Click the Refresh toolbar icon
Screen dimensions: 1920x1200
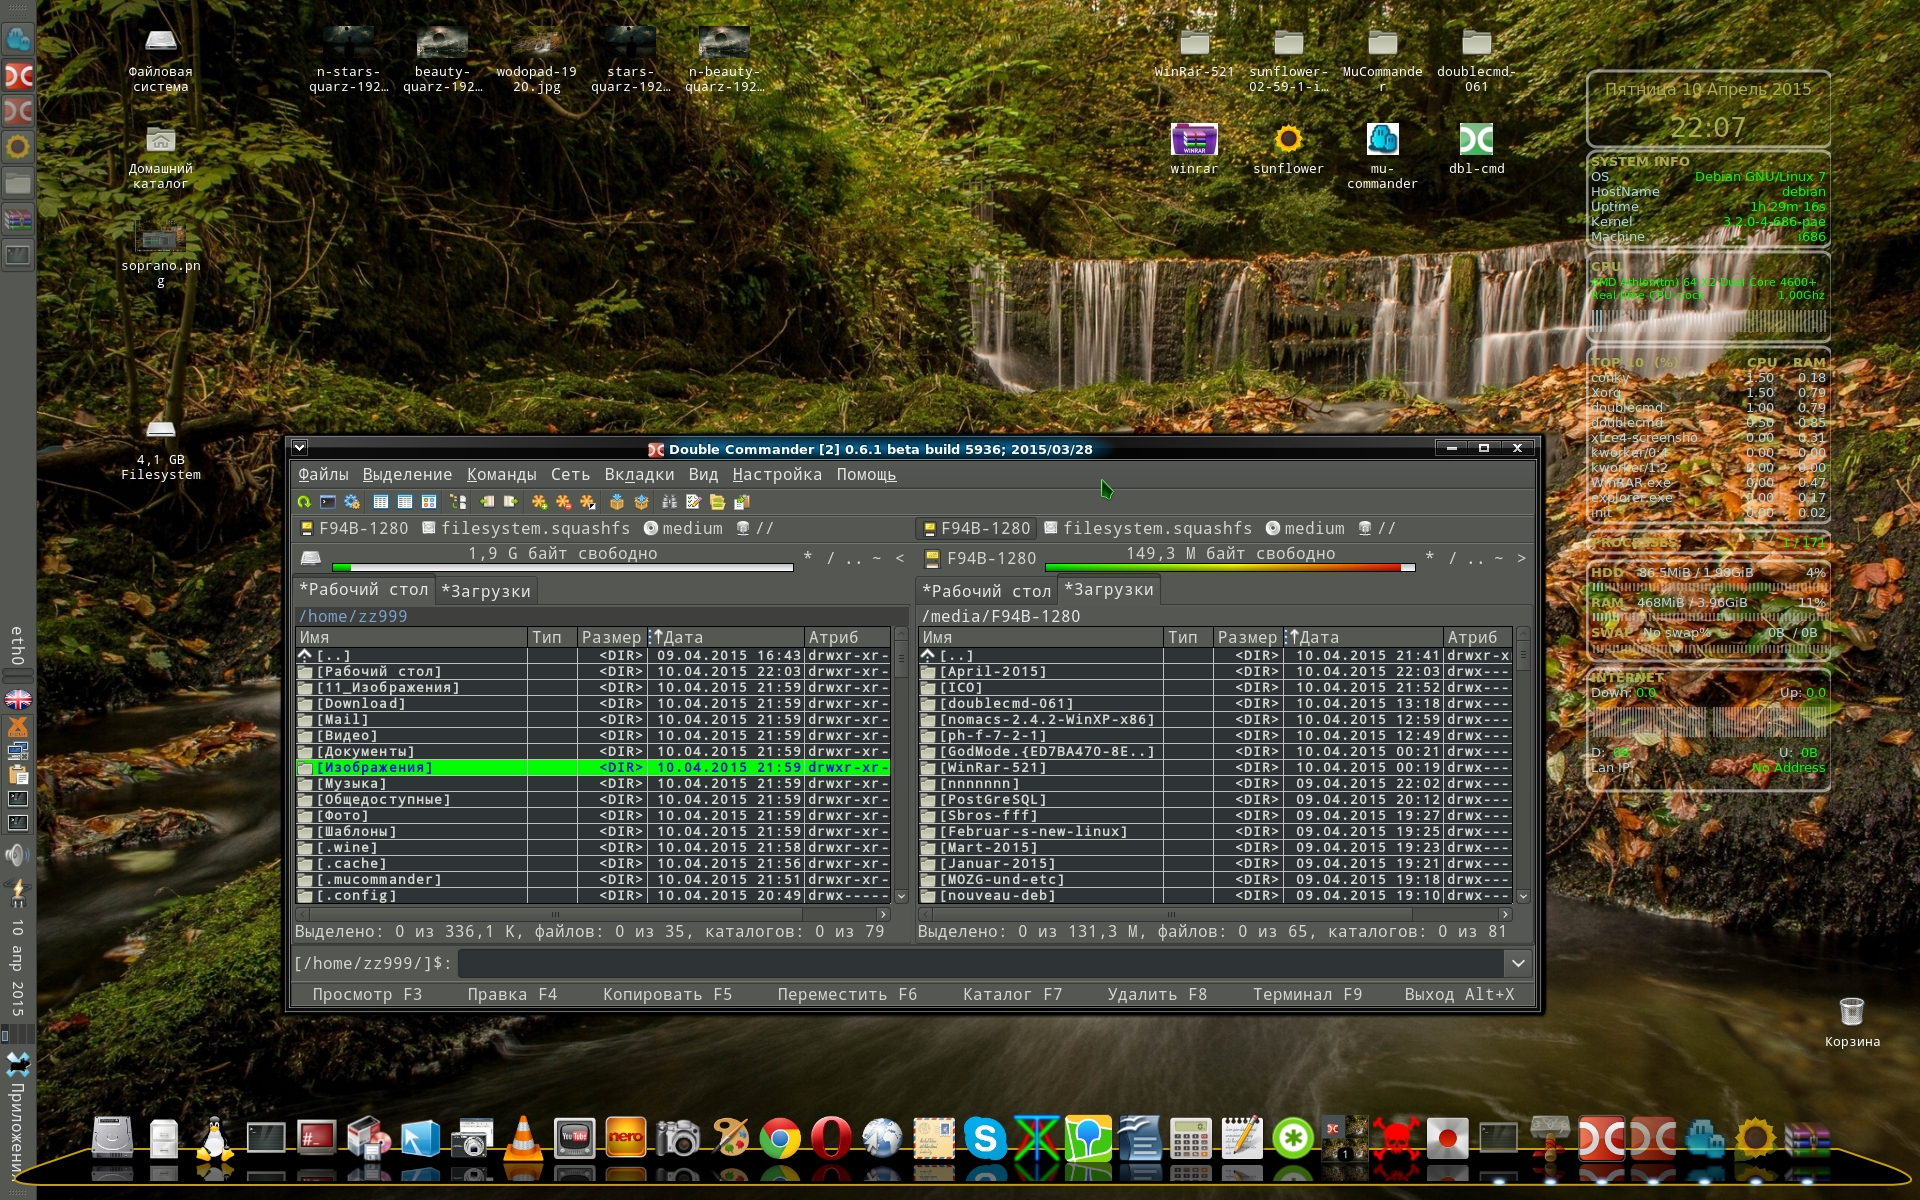click(304, 502)
